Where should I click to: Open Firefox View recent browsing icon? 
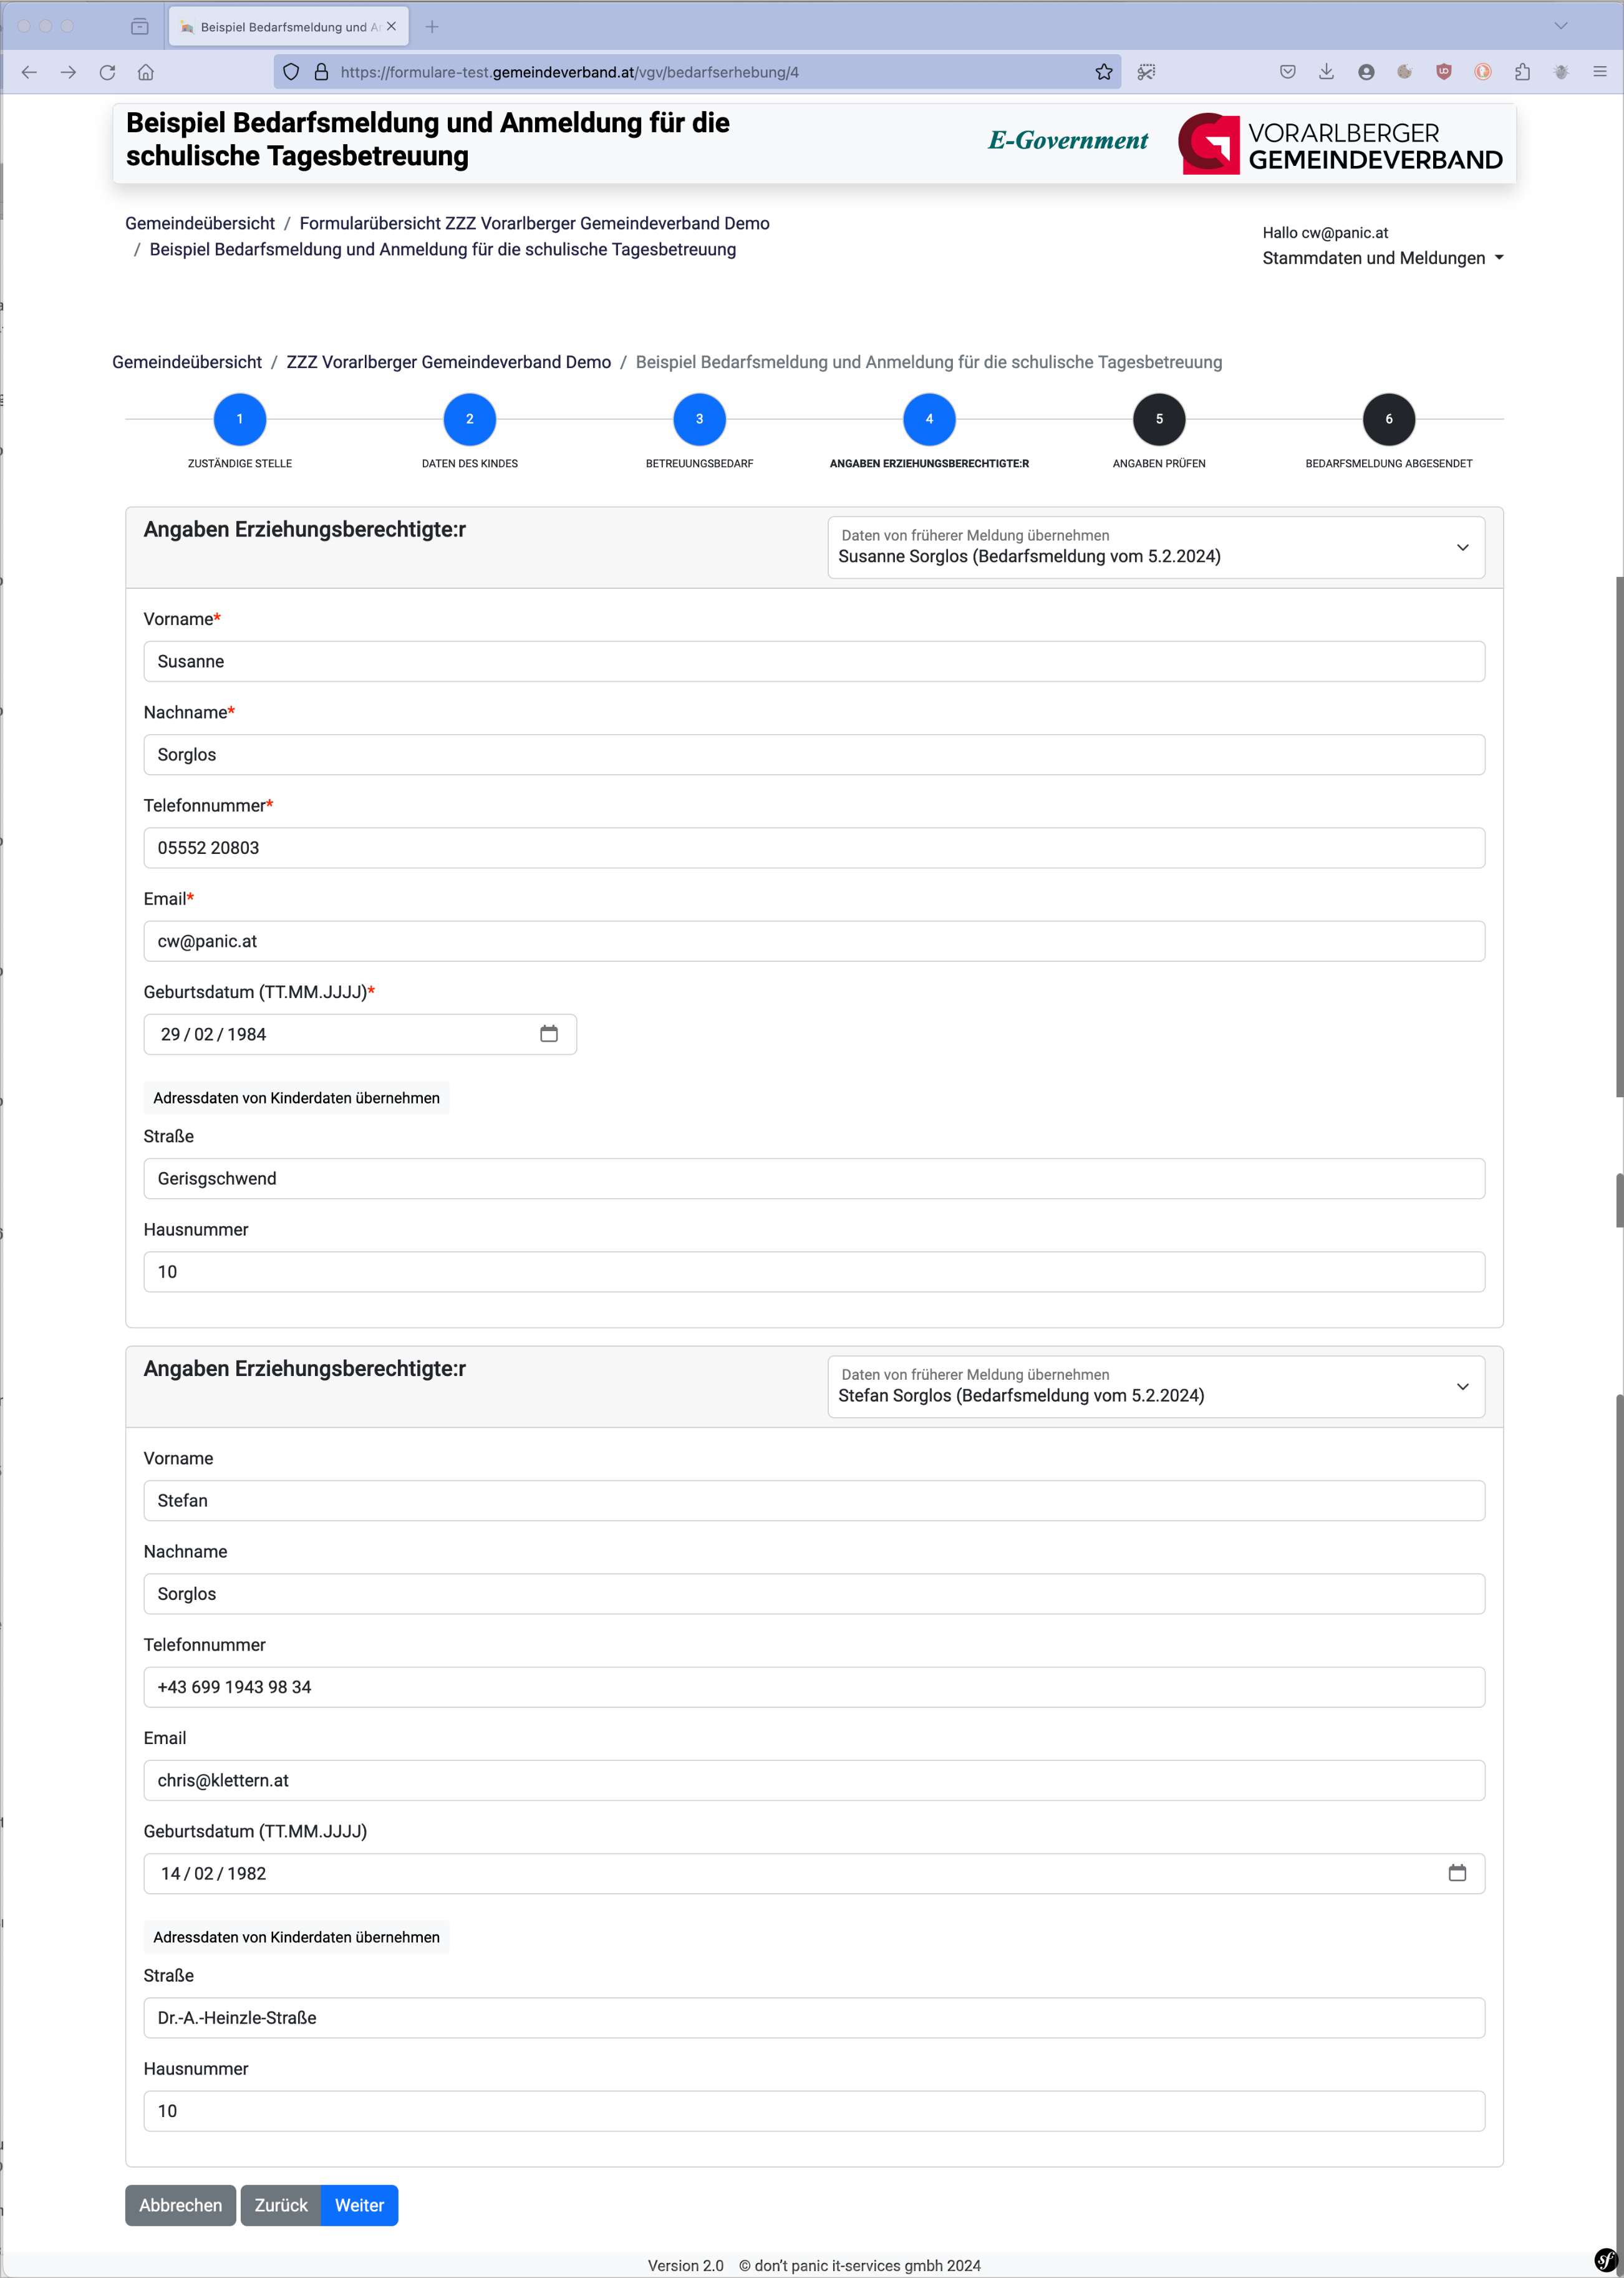140,27
